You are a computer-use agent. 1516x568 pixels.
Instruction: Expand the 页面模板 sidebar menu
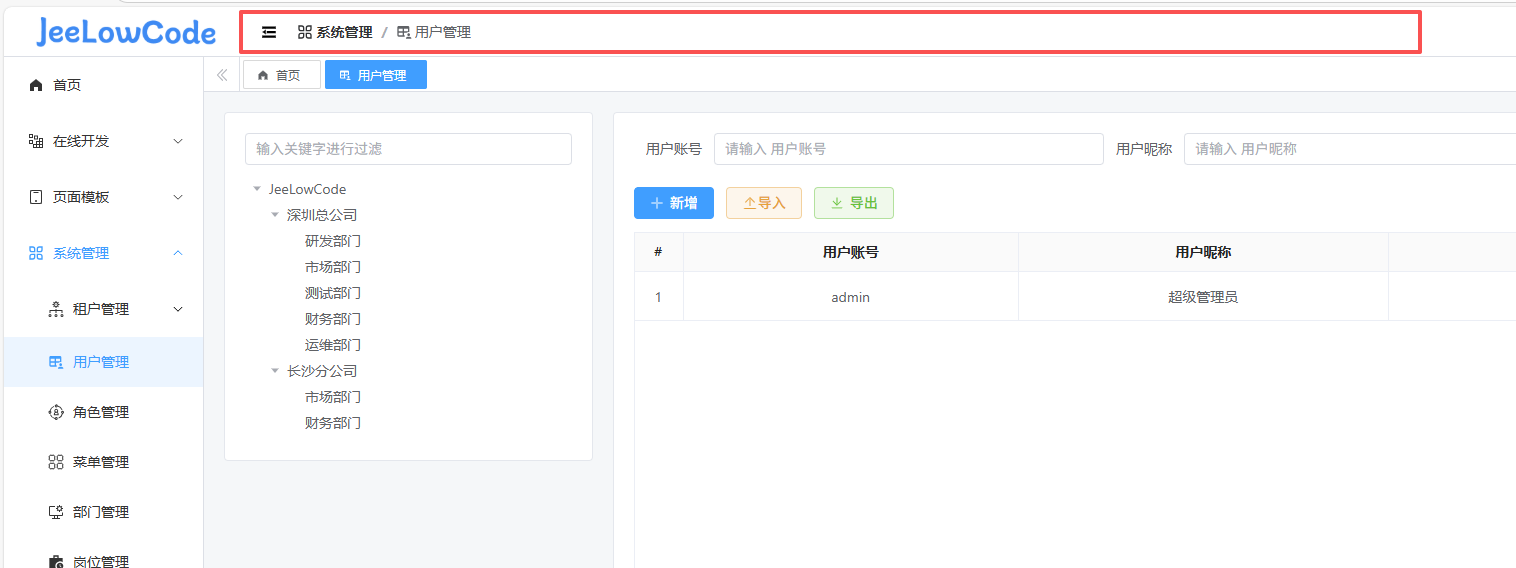tap(178, 197)
